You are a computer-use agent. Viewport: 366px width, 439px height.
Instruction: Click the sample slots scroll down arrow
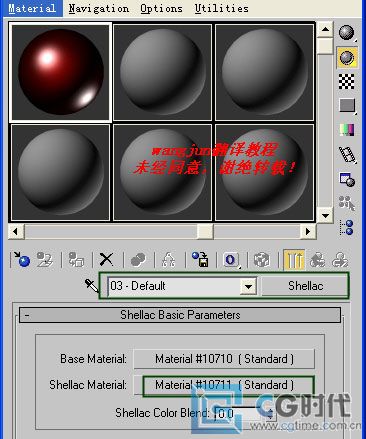(x=325, y=215)
